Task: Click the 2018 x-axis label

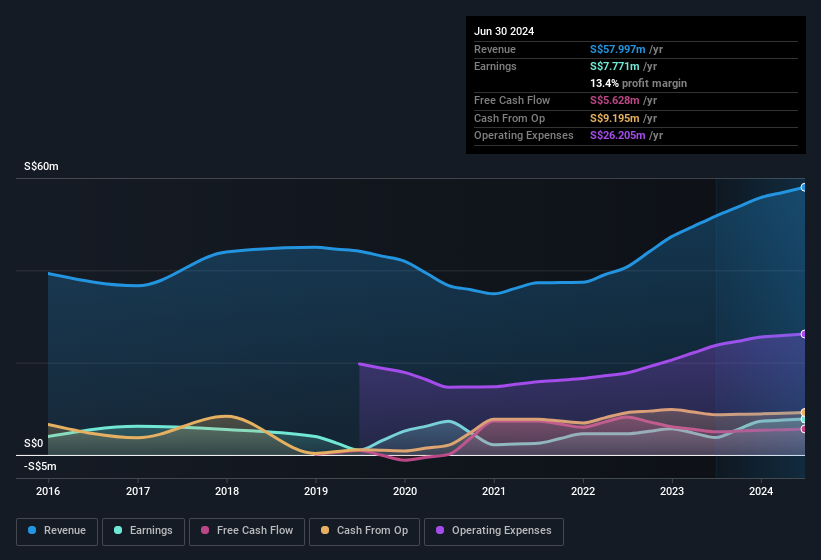Action: point(227,491)
